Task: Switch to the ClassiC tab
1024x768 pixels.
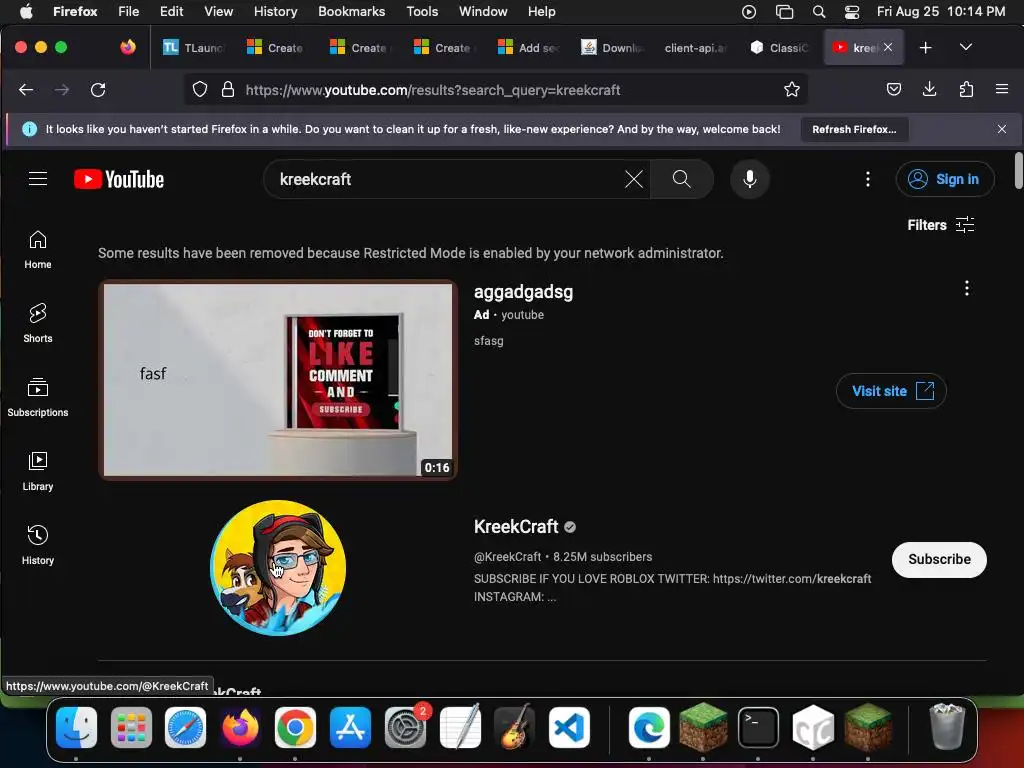Action: tap(780, 48)
